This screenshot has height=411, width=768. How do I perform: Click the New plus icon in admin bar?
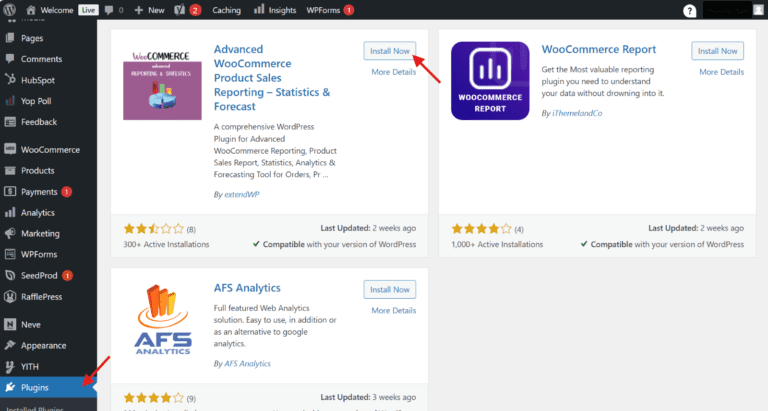pos(139,10)
